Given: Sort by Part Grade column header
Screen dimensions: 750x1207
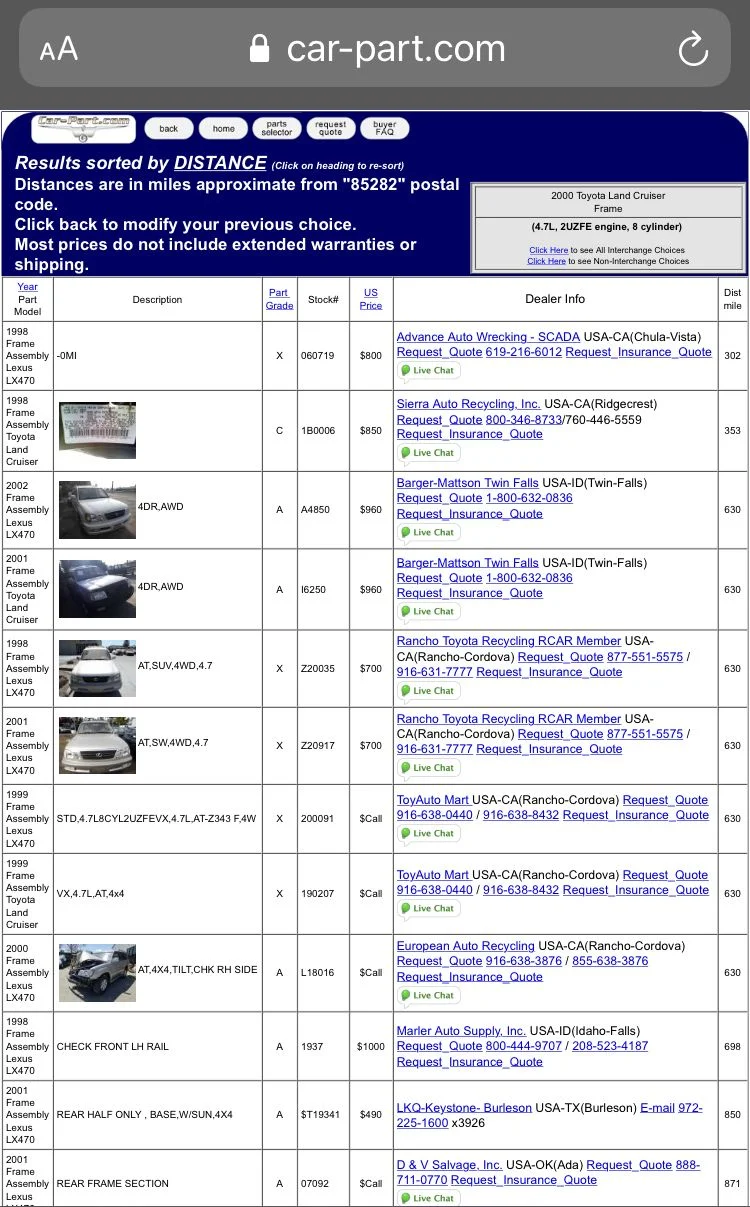Looking at the screenshot, I should (279, 299).
